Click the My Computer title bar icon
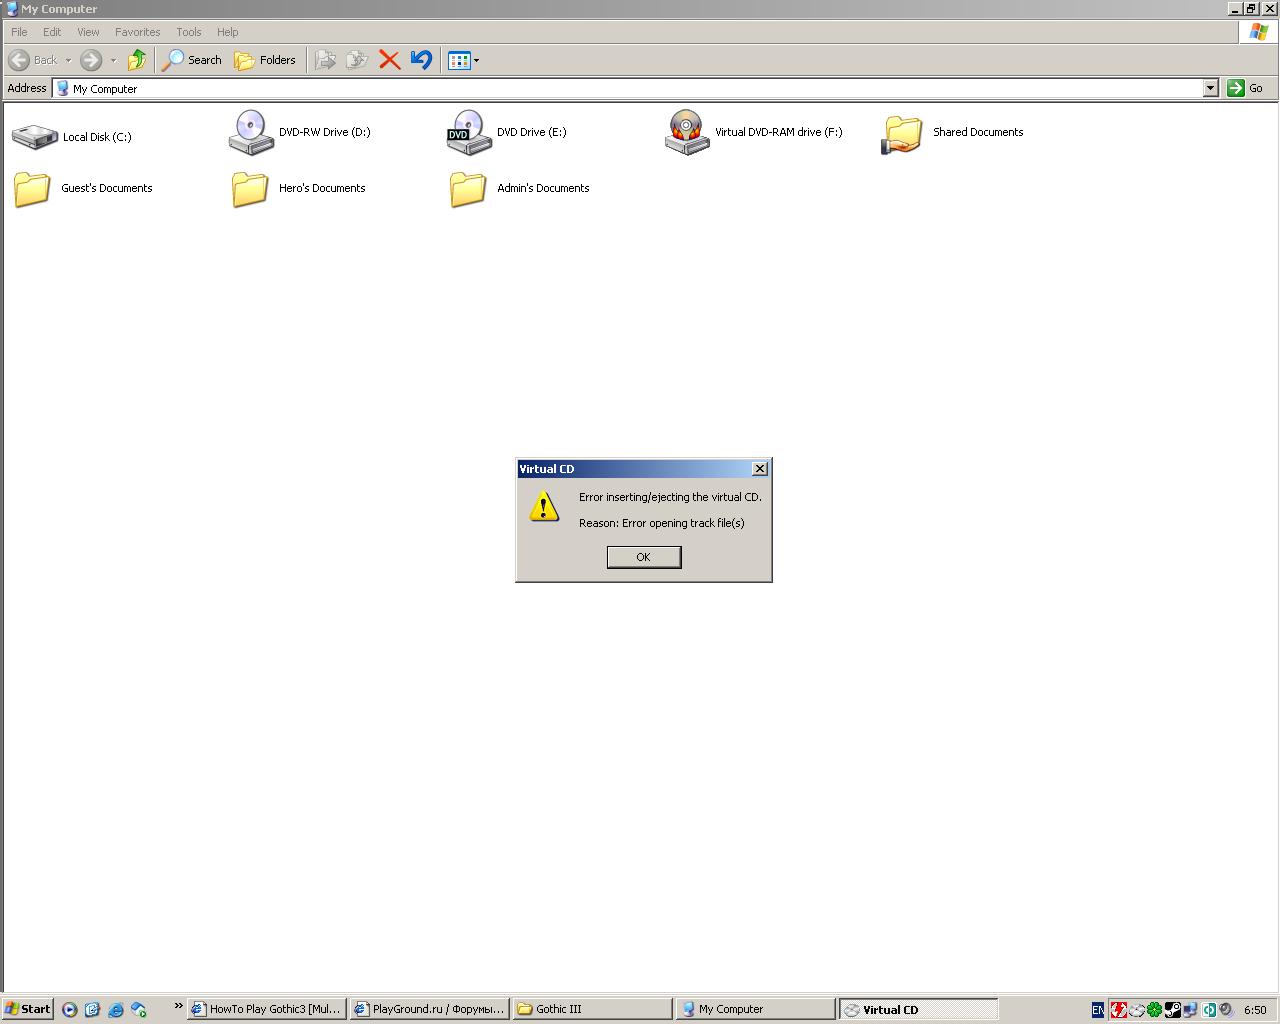This screenshot has width=1280, height=1024. click(x=12, y=8)
